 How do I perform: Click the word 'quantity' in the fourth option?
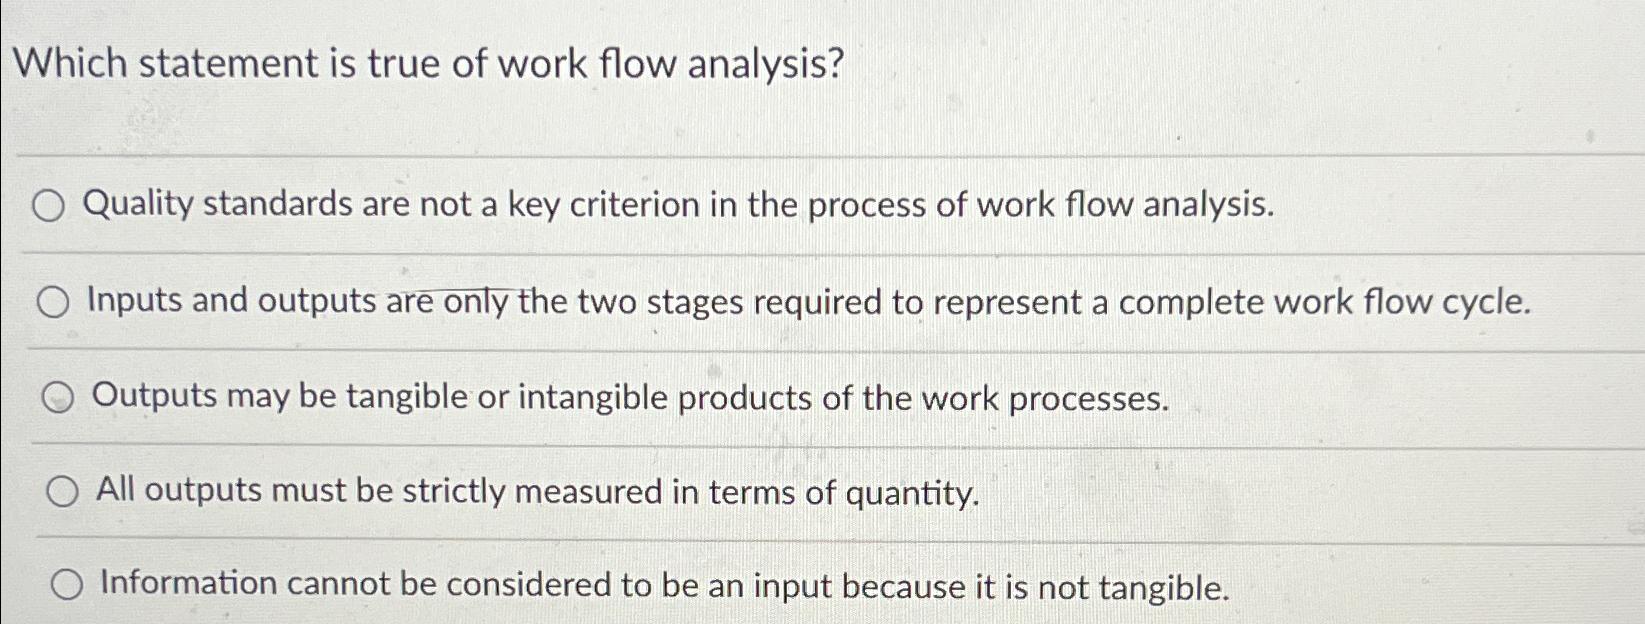click(911, 492)
